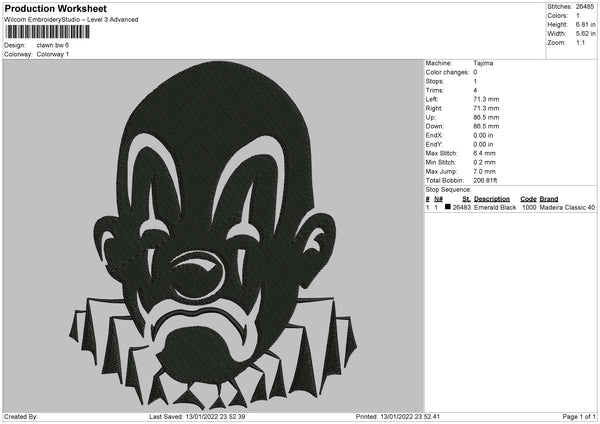Click the barcode under the worksheet title
600x424 pixels.
tap(43, 32)
